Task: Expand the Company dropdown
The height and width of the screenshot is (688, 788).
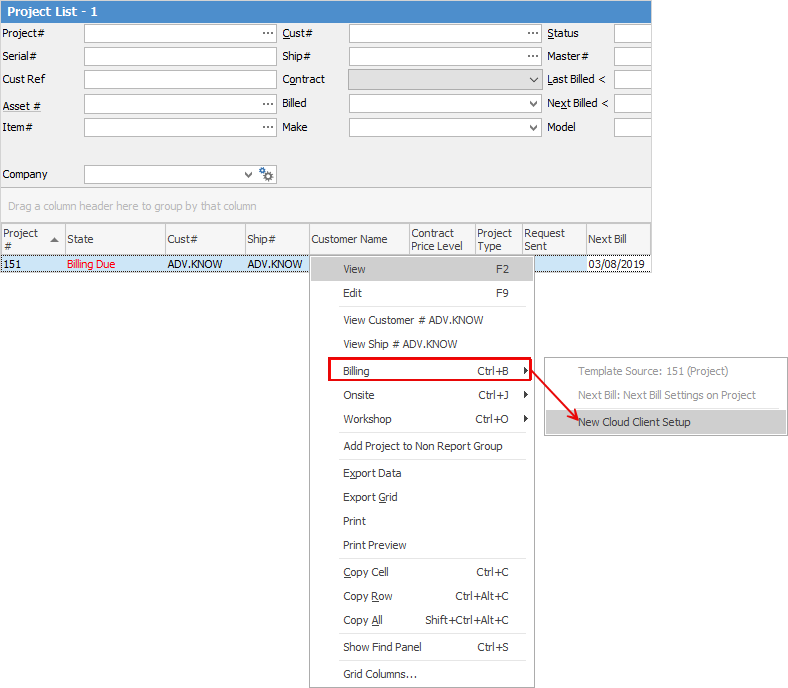Action: point(248,174)
